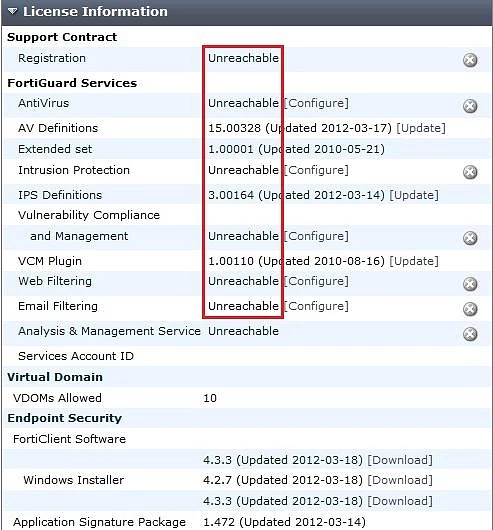Open the Web Filtering Configure link

(316, 281)
